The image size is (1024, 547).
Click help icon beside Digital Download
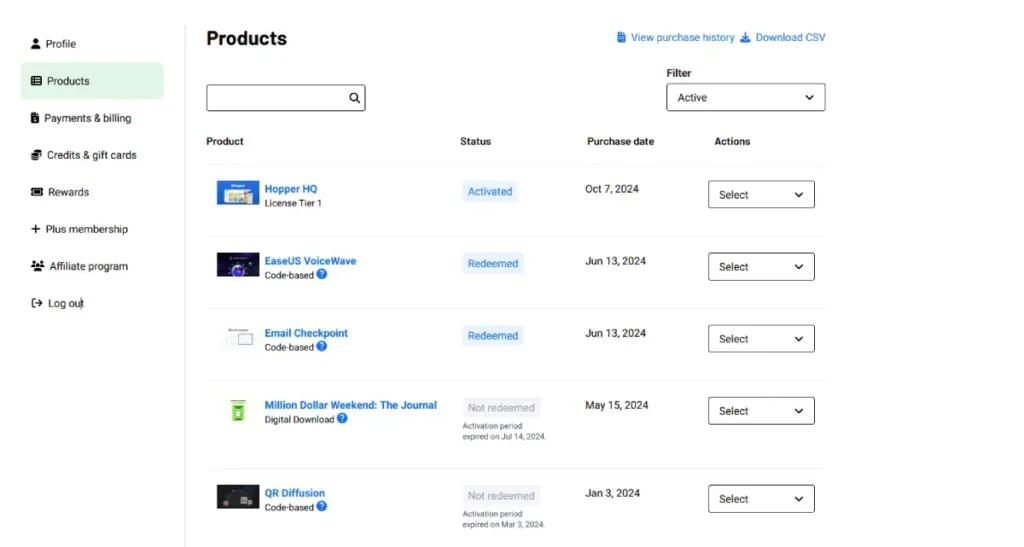(342, 418)
